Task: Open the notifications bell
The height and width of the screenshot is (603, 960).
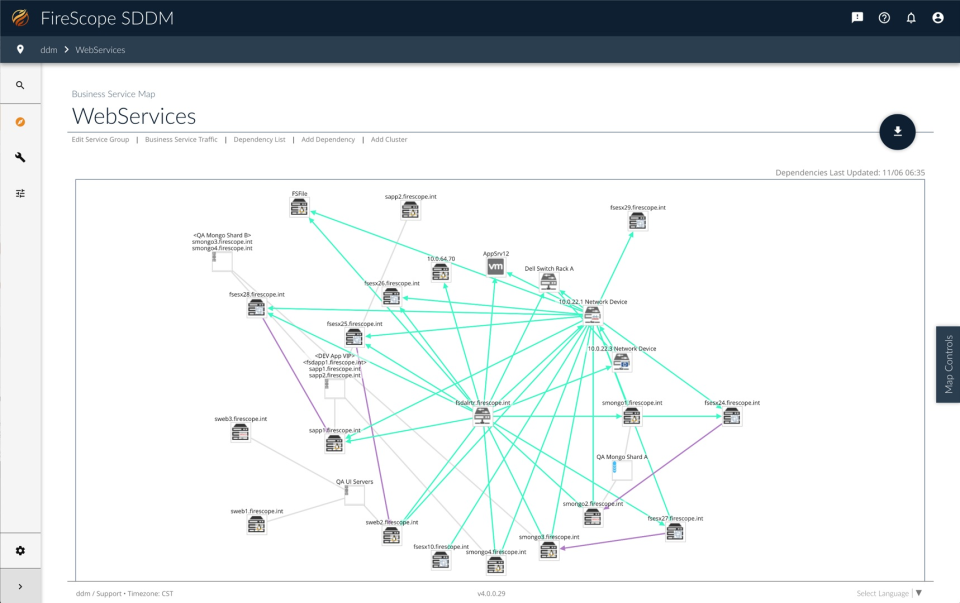Action: point(911,18)
